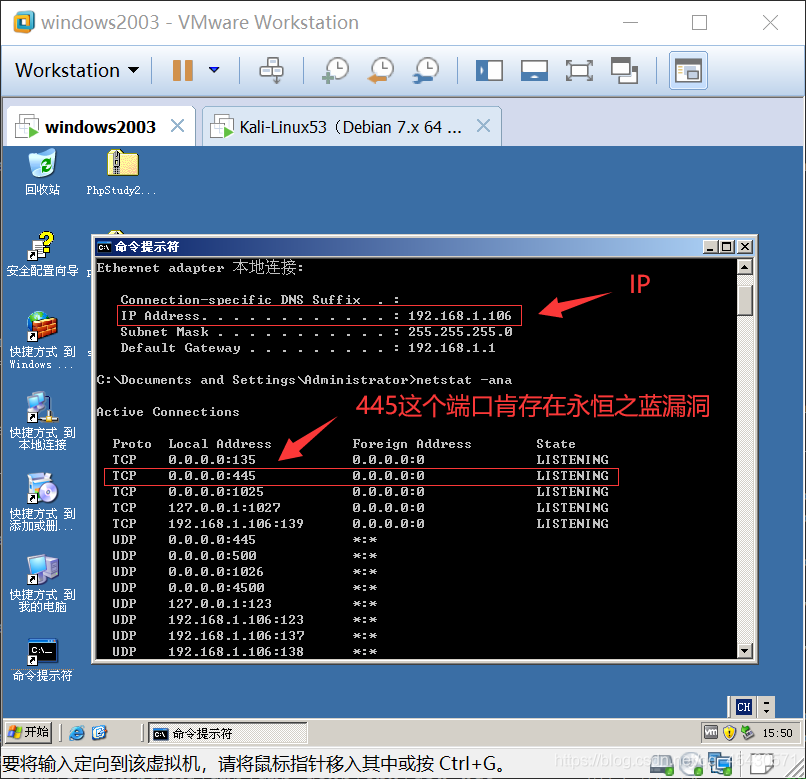The width and height of the screenshot is (806, 779).
Task: Click the TCP 0.0.0.0:135 row
Action: 361,460
